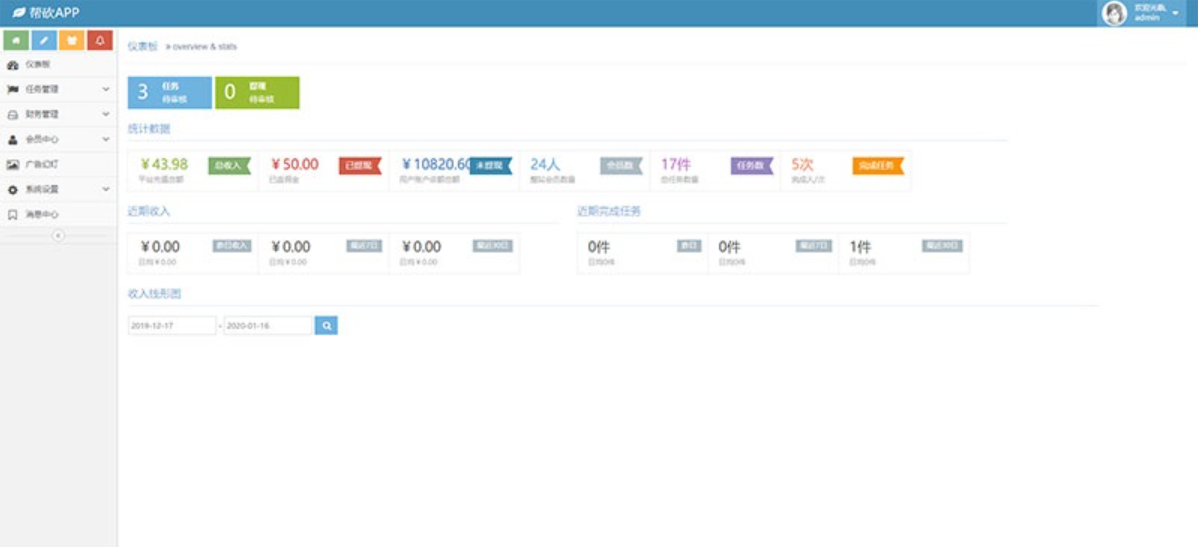Open the 仪表板 sidebar menu item

pos(58,65)
